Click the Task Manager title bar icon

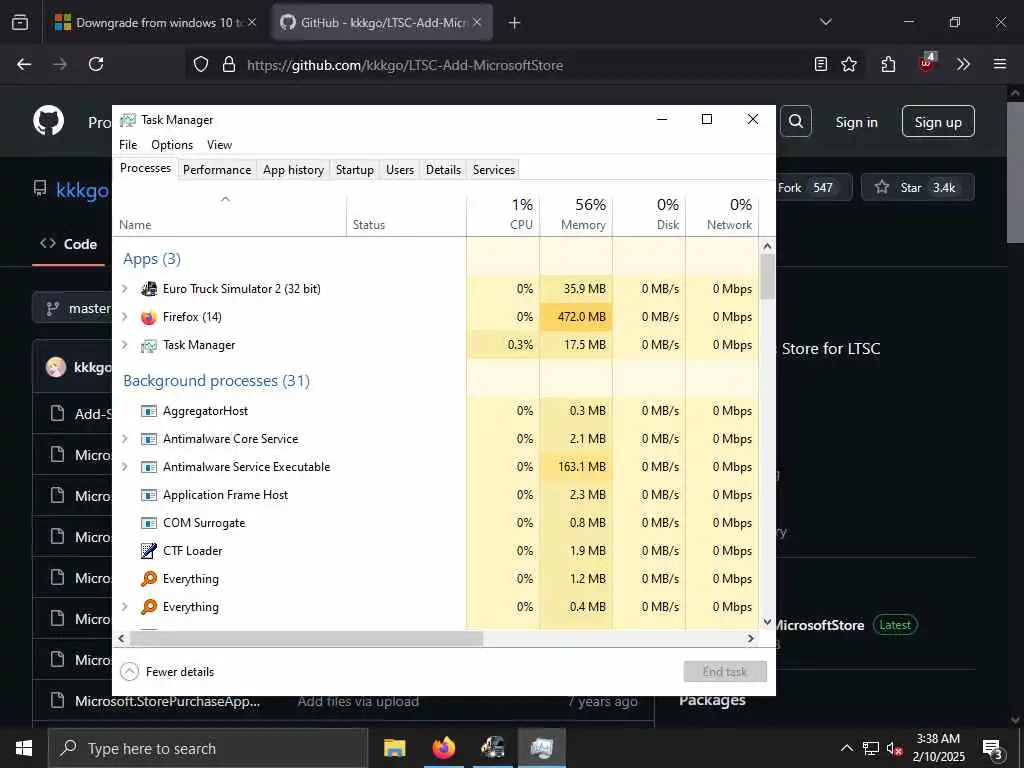pyautogui.click(x=128, y=120)
